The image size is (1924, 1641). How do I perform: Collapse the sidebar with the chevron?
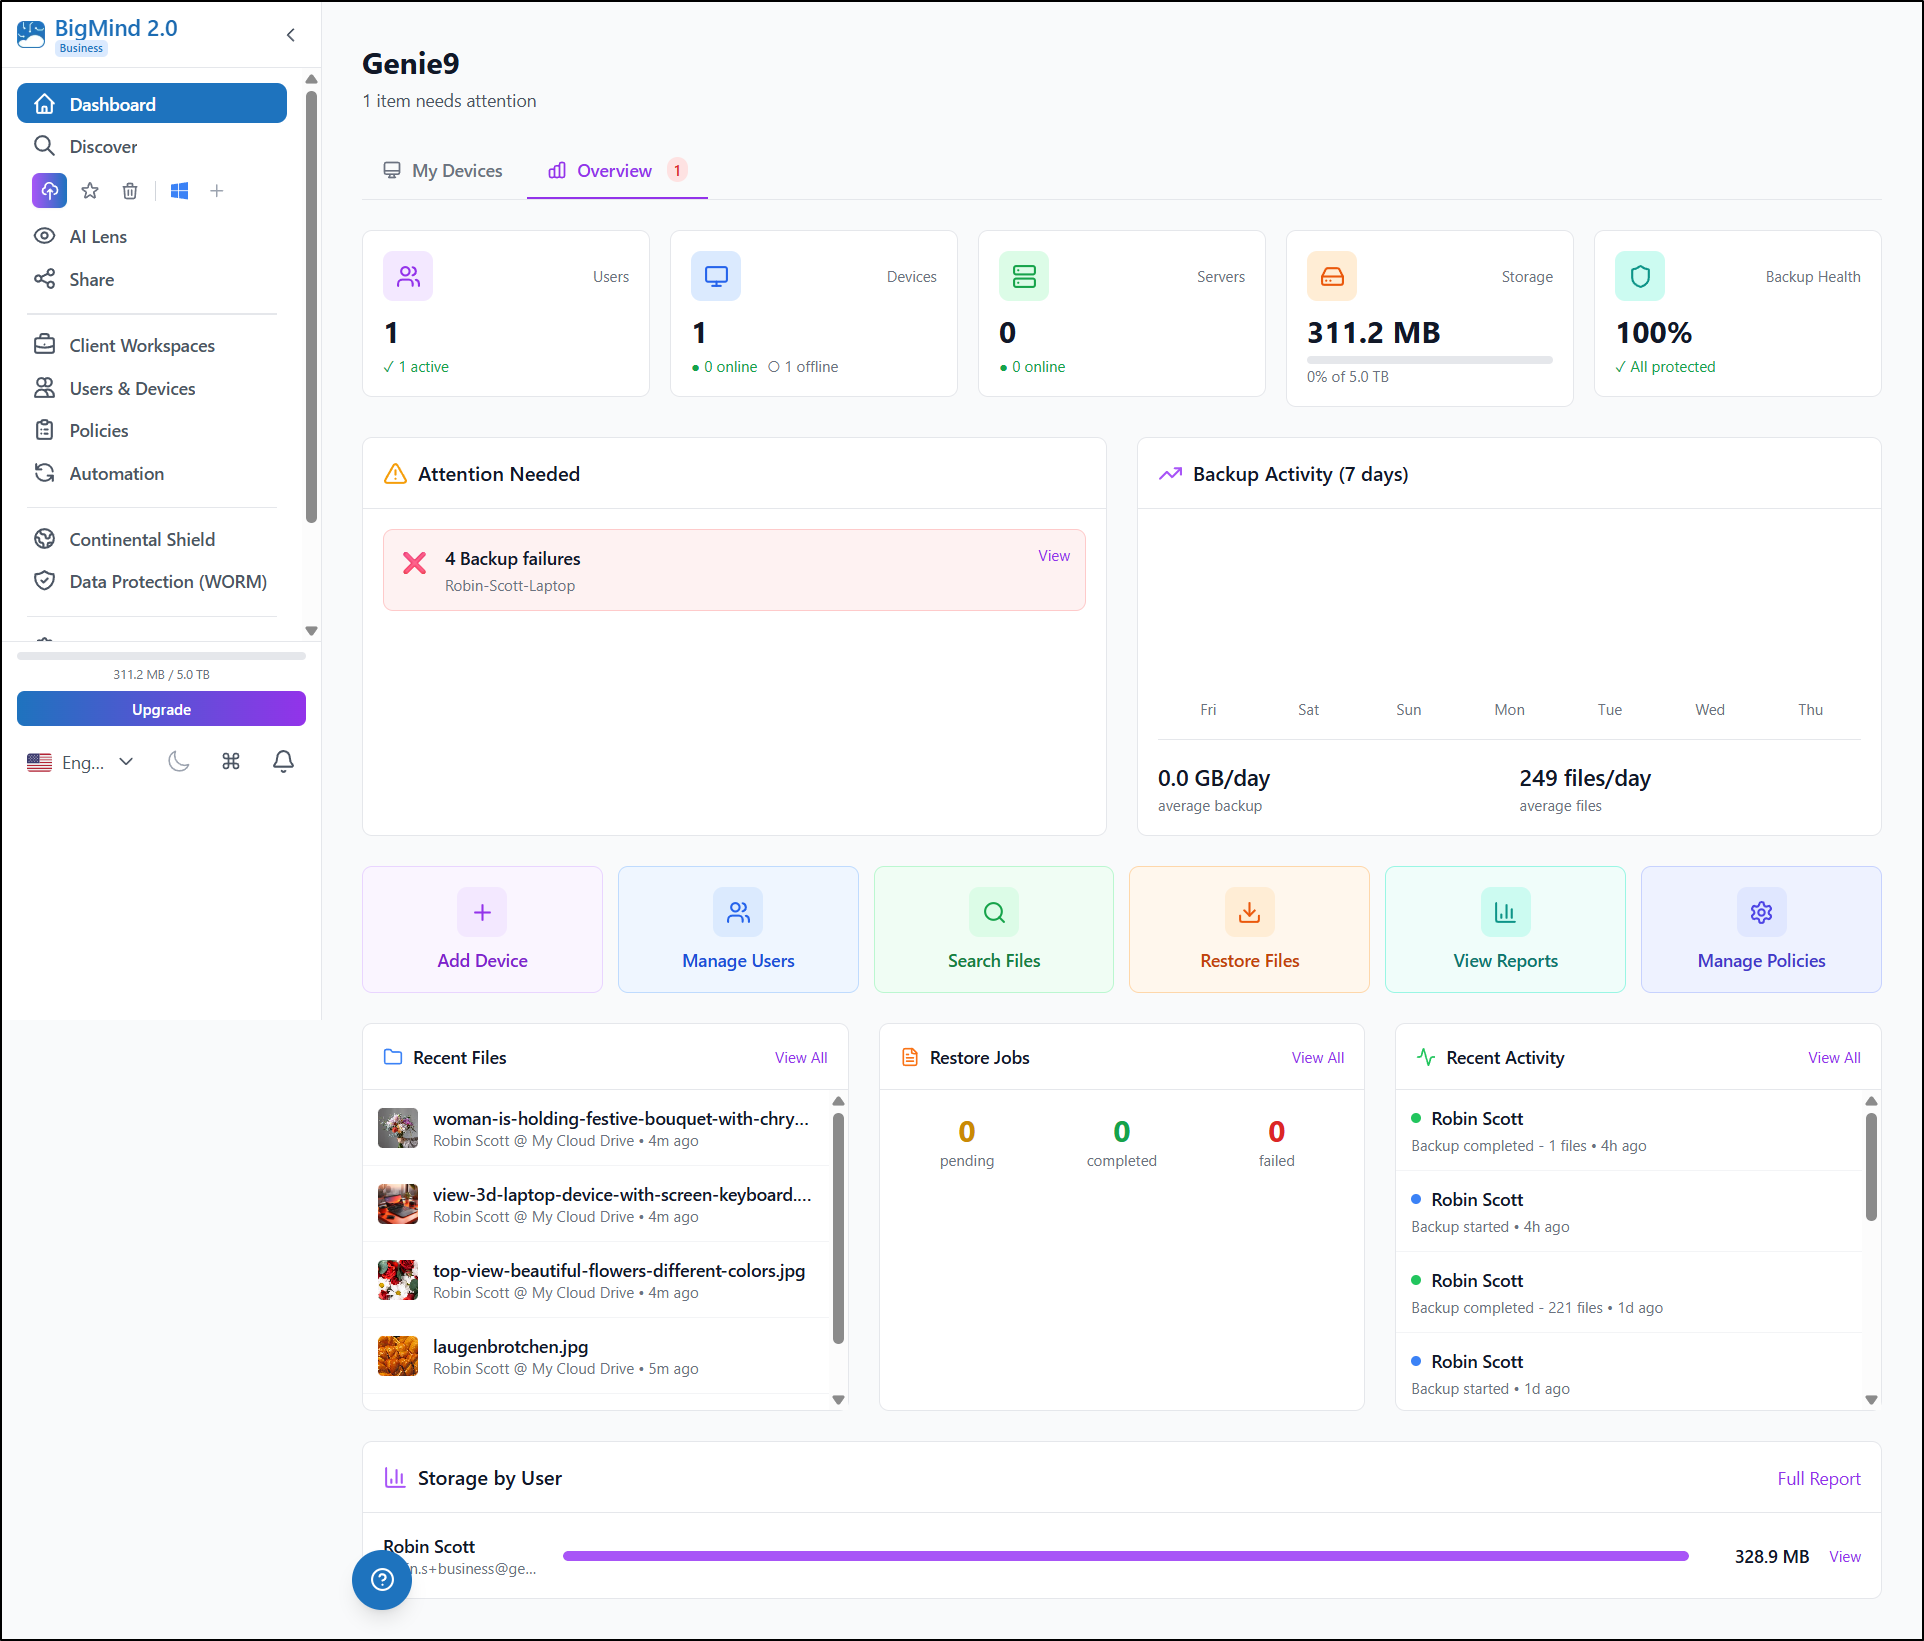pos(290,34)
